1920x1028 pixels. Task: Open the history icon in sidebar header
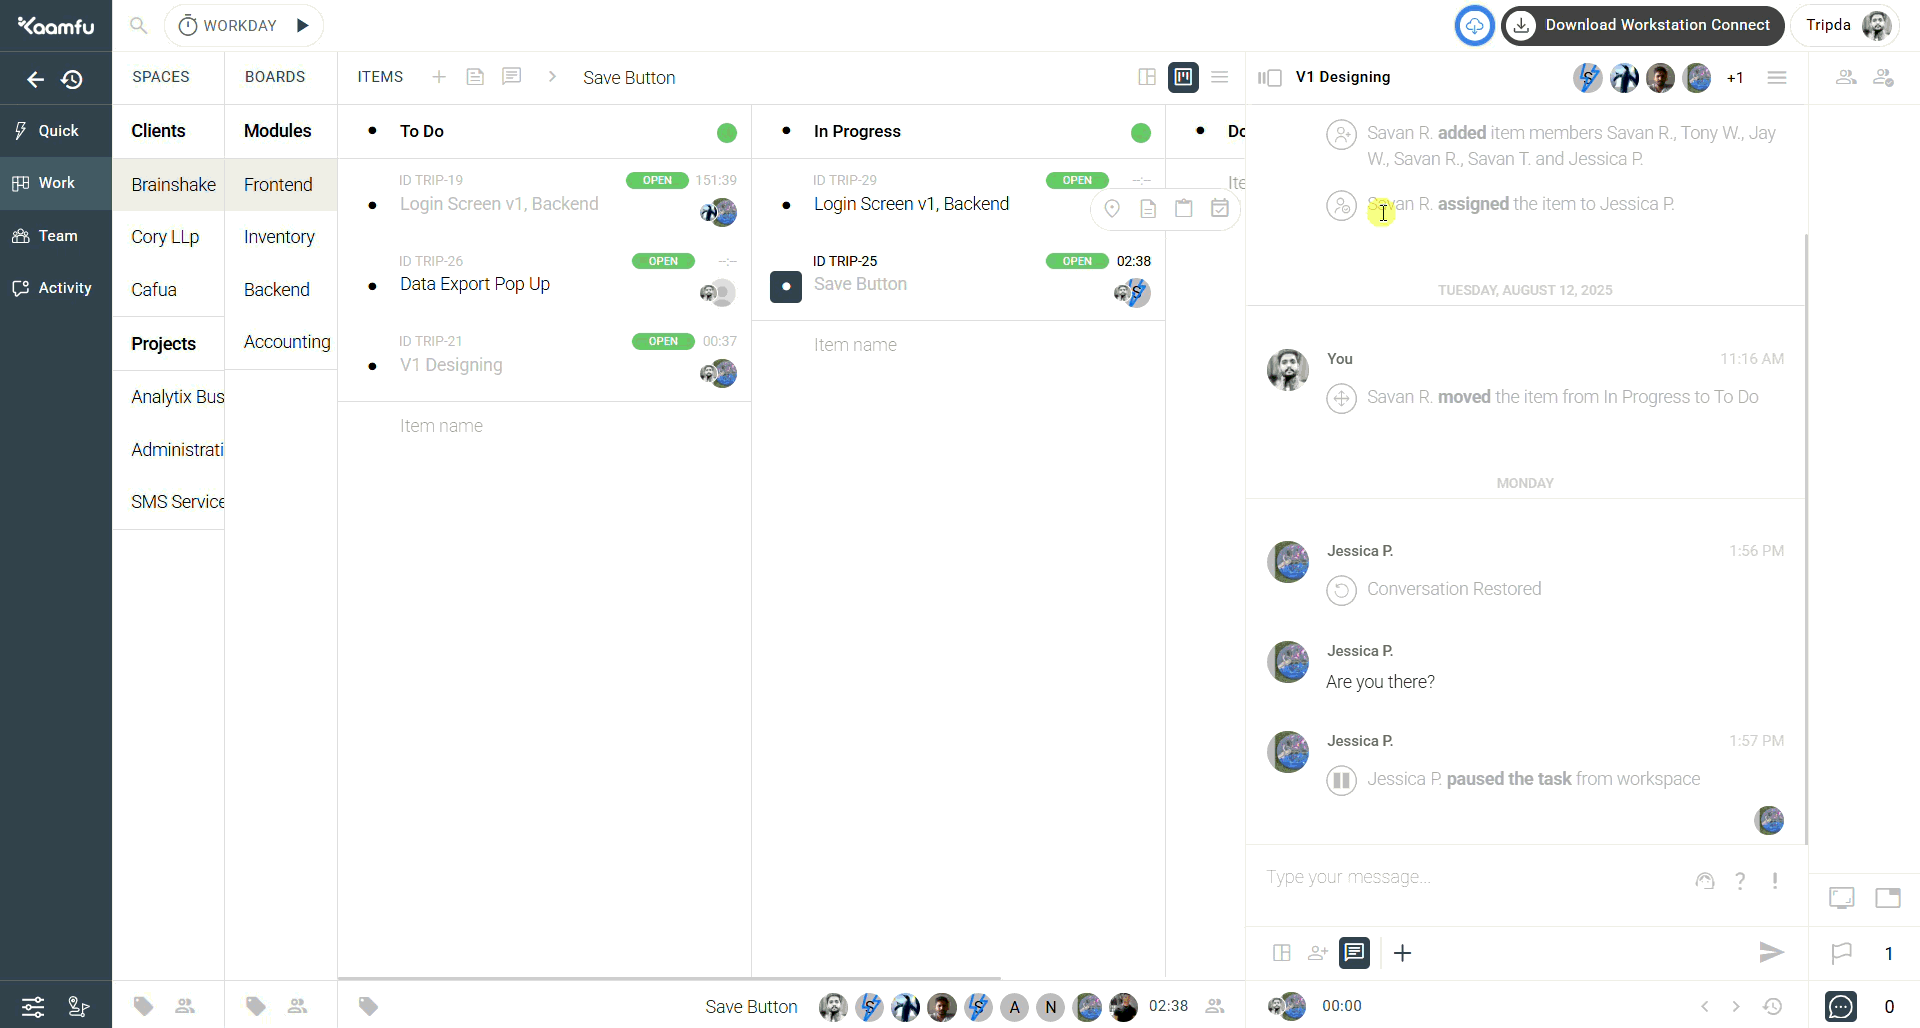click(72, 79)
